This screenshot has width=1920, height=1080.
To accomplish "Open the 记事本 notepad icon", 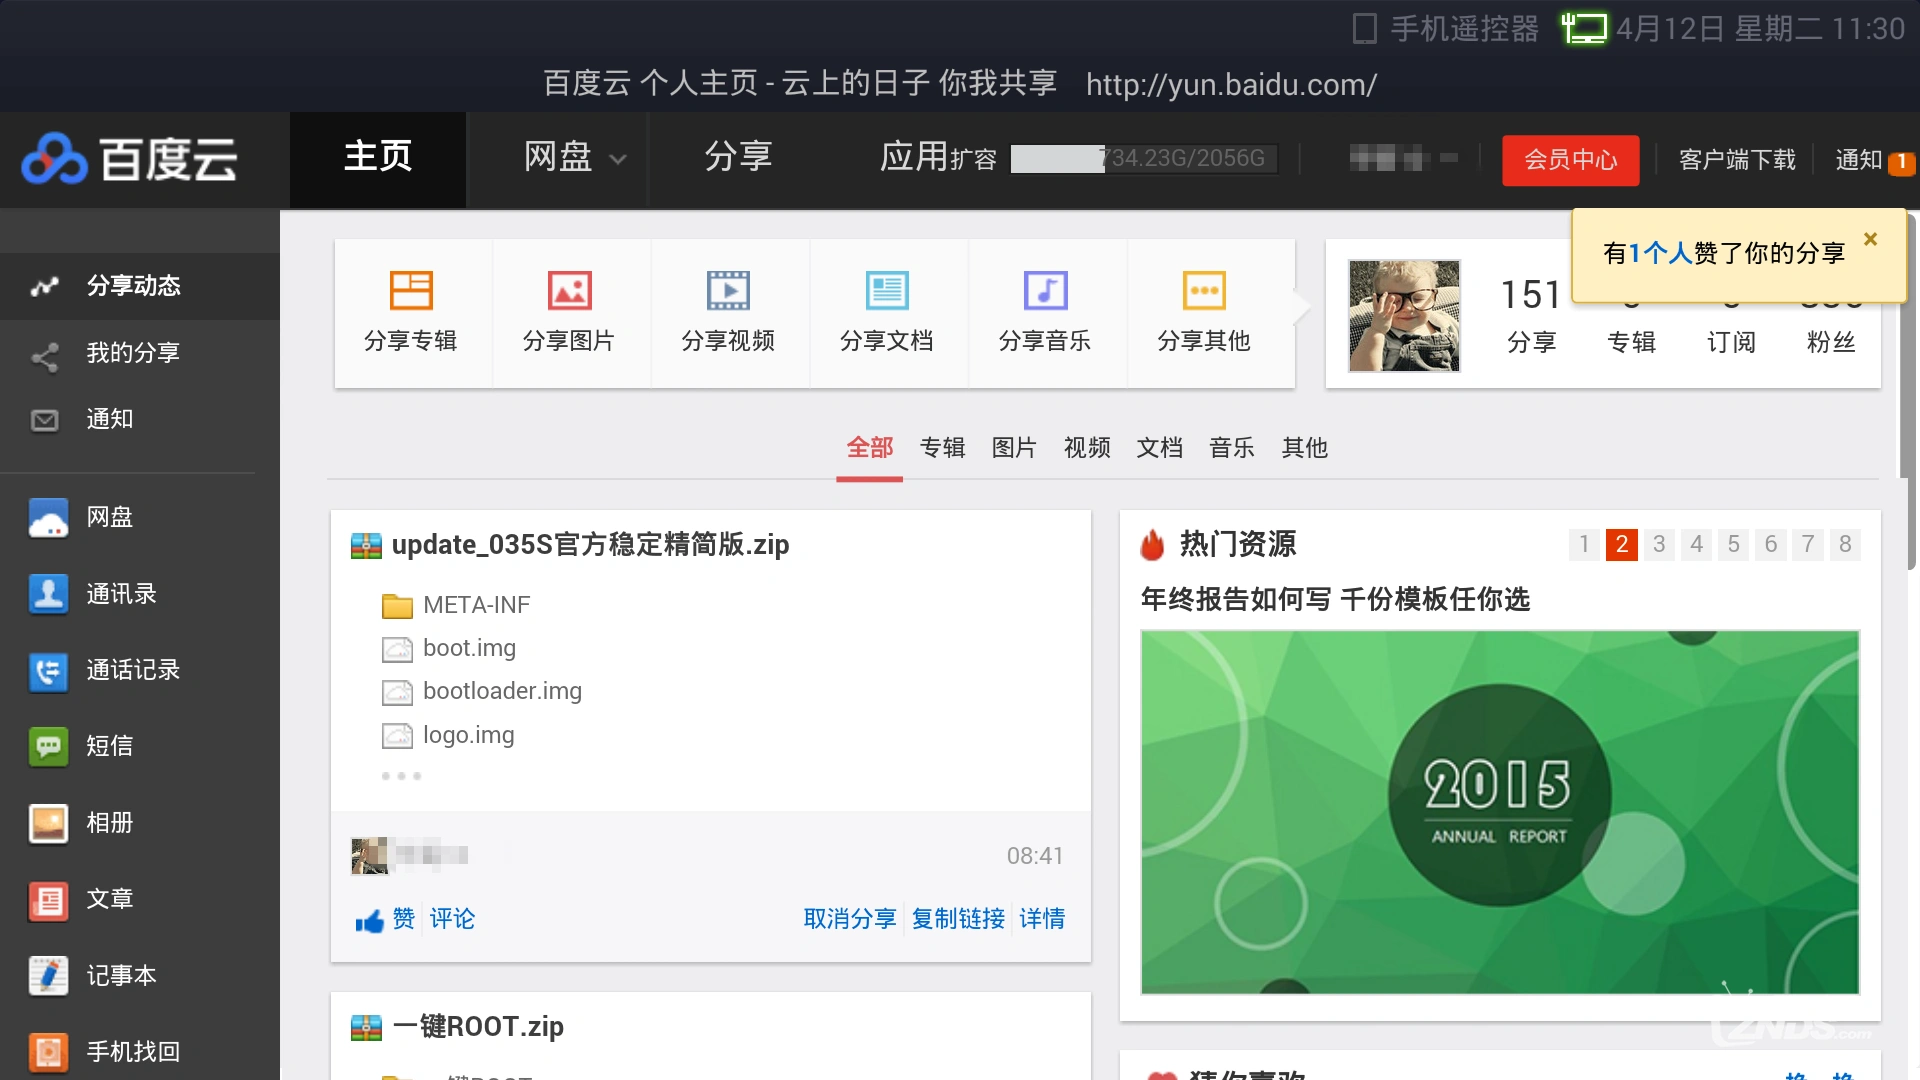I will (x=48, y=976).
